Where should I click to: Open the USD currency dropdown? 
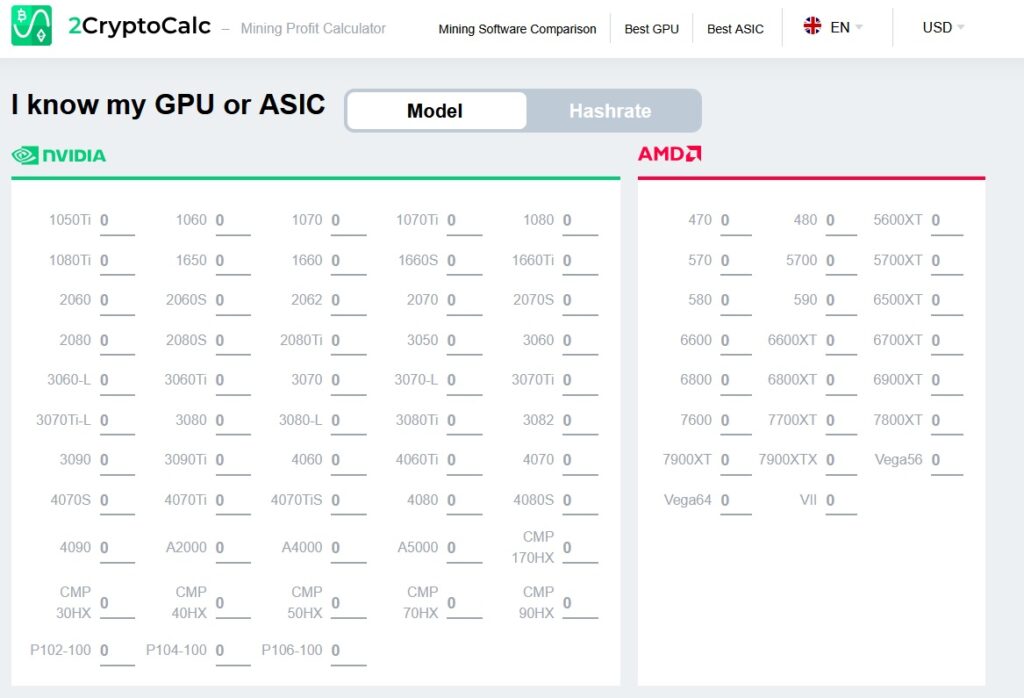pyautogui.click(x=943, y=27)
